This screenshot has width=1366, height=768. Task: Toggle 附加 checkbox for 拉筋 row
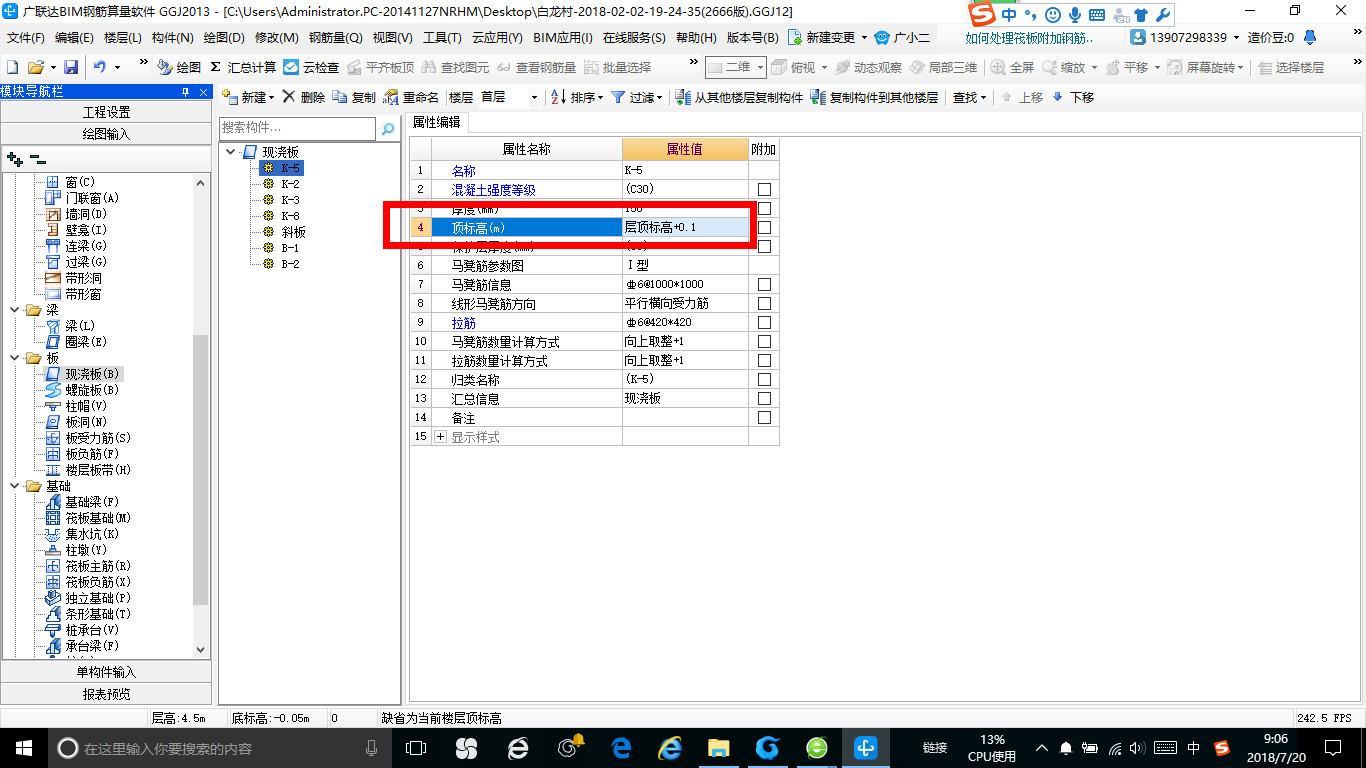coord(764,322)
